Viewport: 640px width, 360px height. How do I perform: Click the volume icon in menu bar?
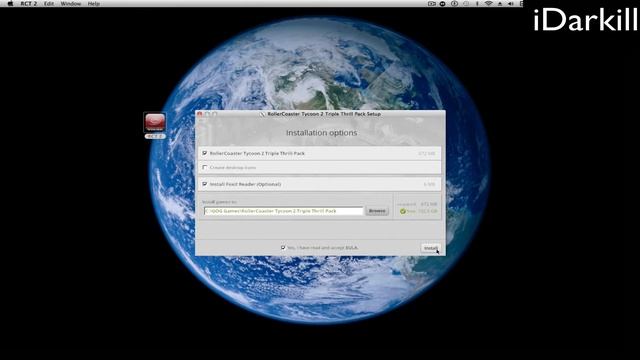coord(511,3)
